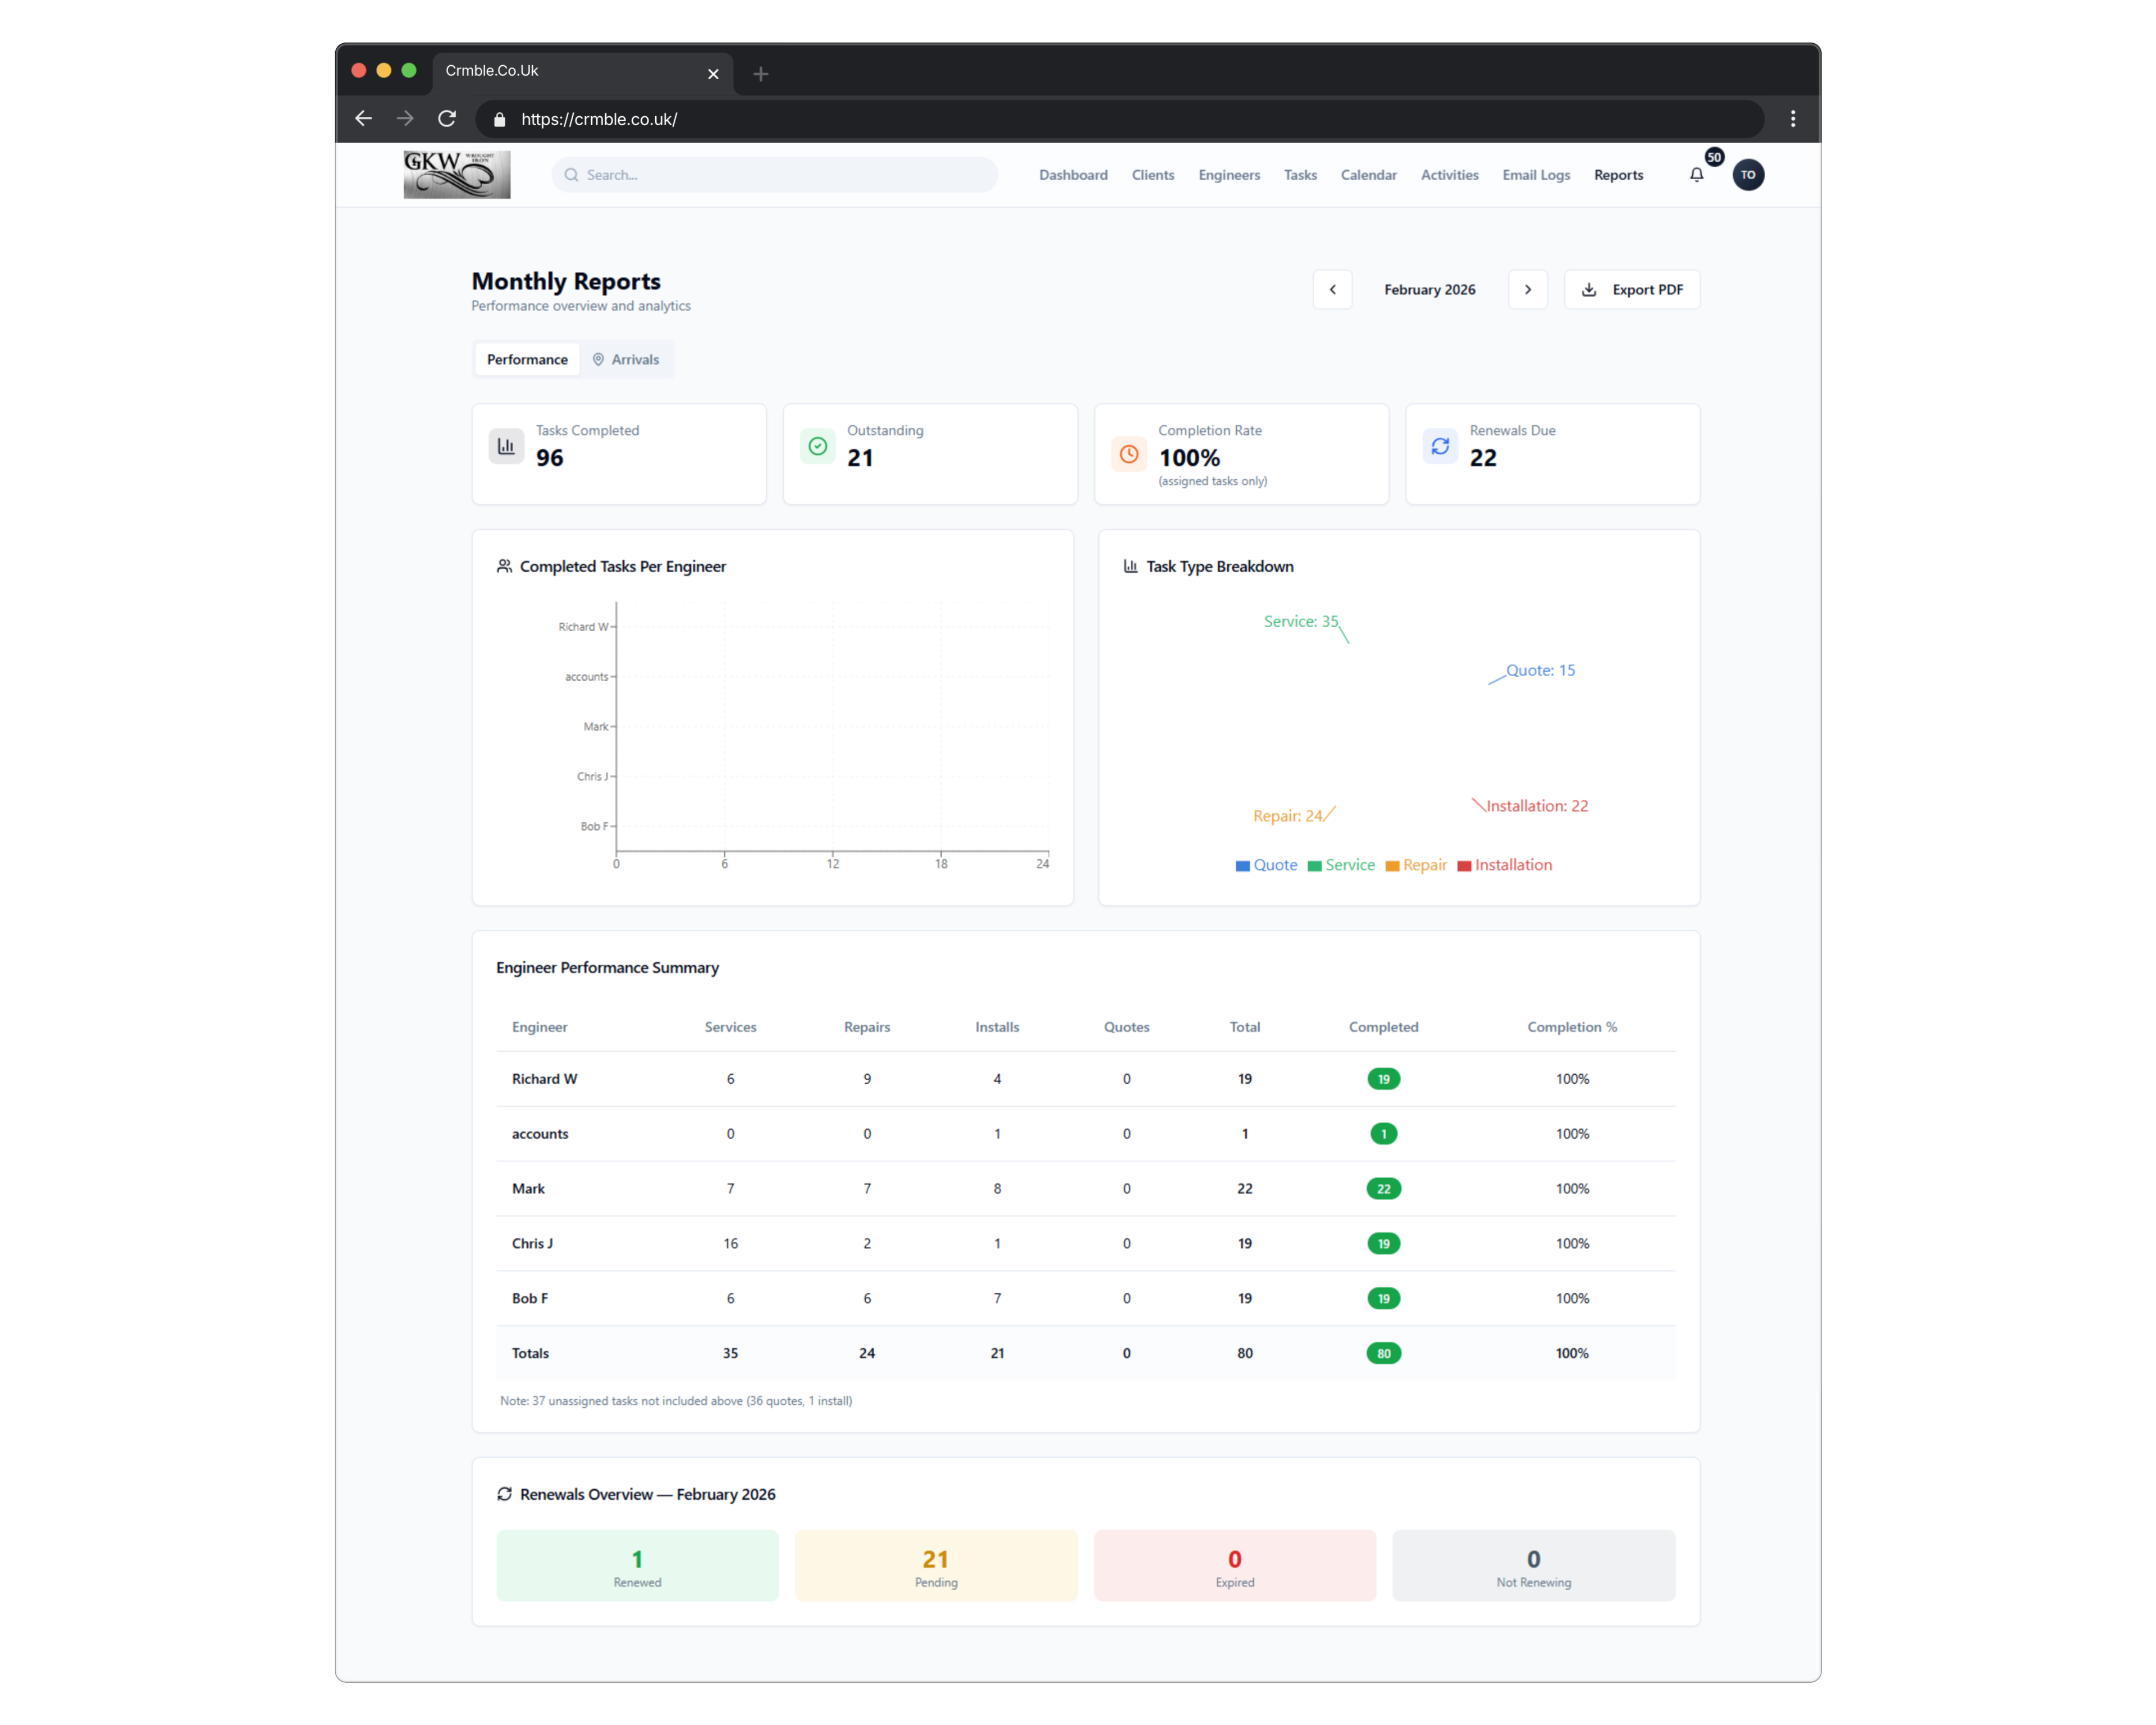This screenshot has width=2156, height=1725.
Task: Go to next month with right chevron
Action: (x=1527, y=290)
